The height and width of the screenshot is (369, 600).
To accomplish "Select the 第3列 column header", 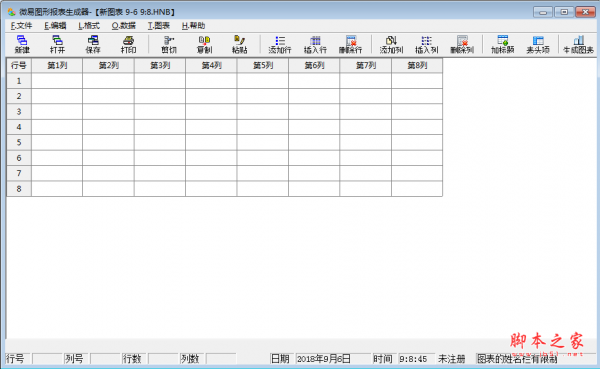I will coord(160,65).
